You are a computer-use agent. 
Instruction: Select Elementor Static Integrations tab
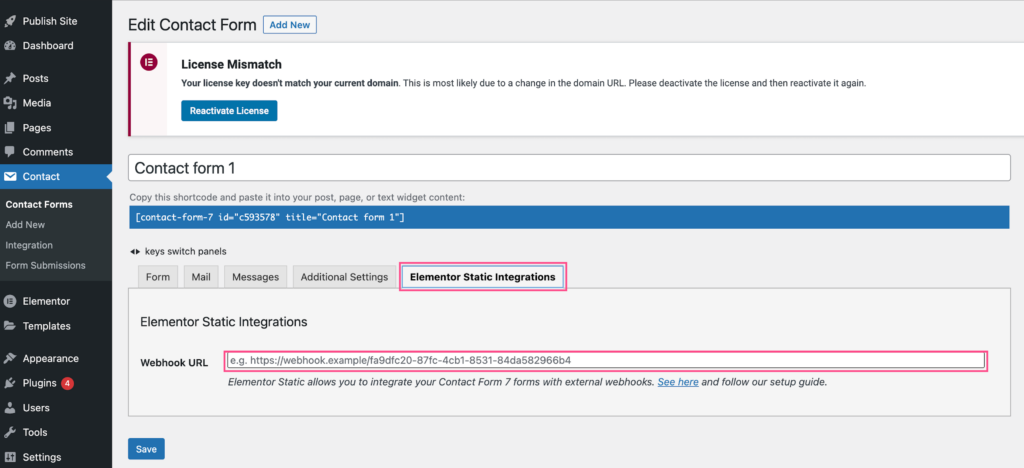point(483,277)
